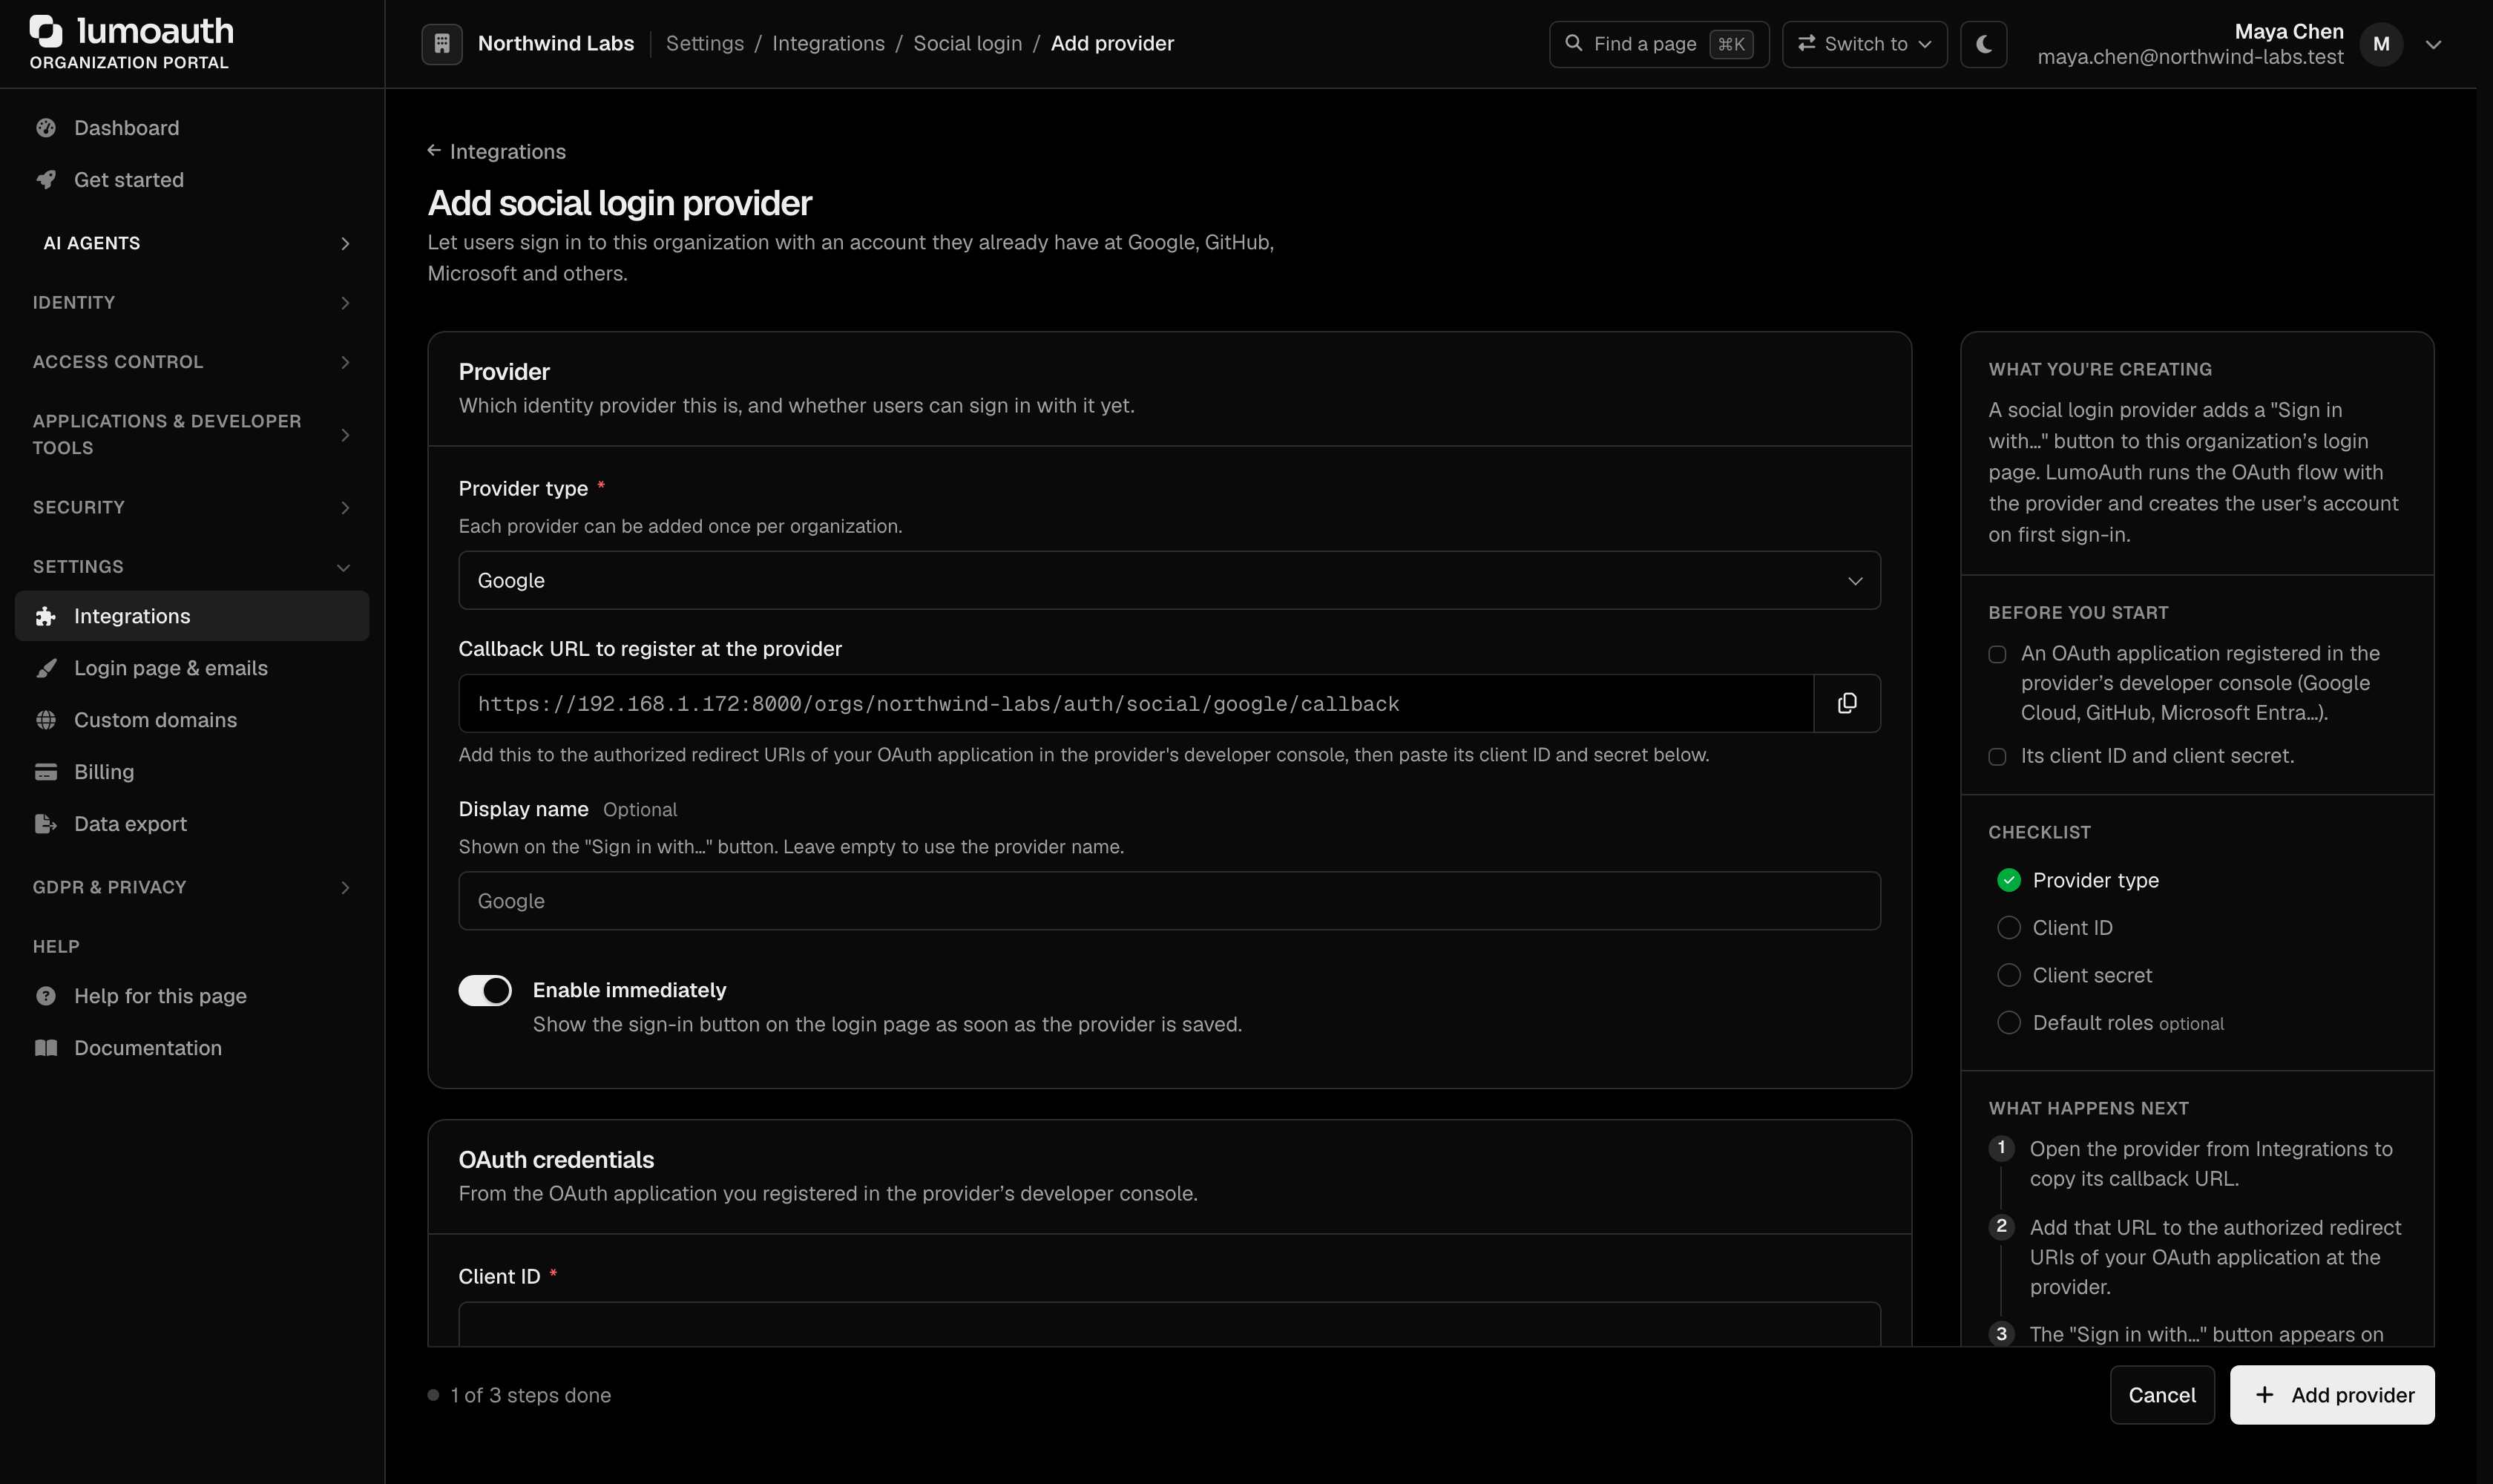The image size is (2493, 1484).
Task: Click the swap arrows icon on Switch to
Action: [x=1806, y=43]
